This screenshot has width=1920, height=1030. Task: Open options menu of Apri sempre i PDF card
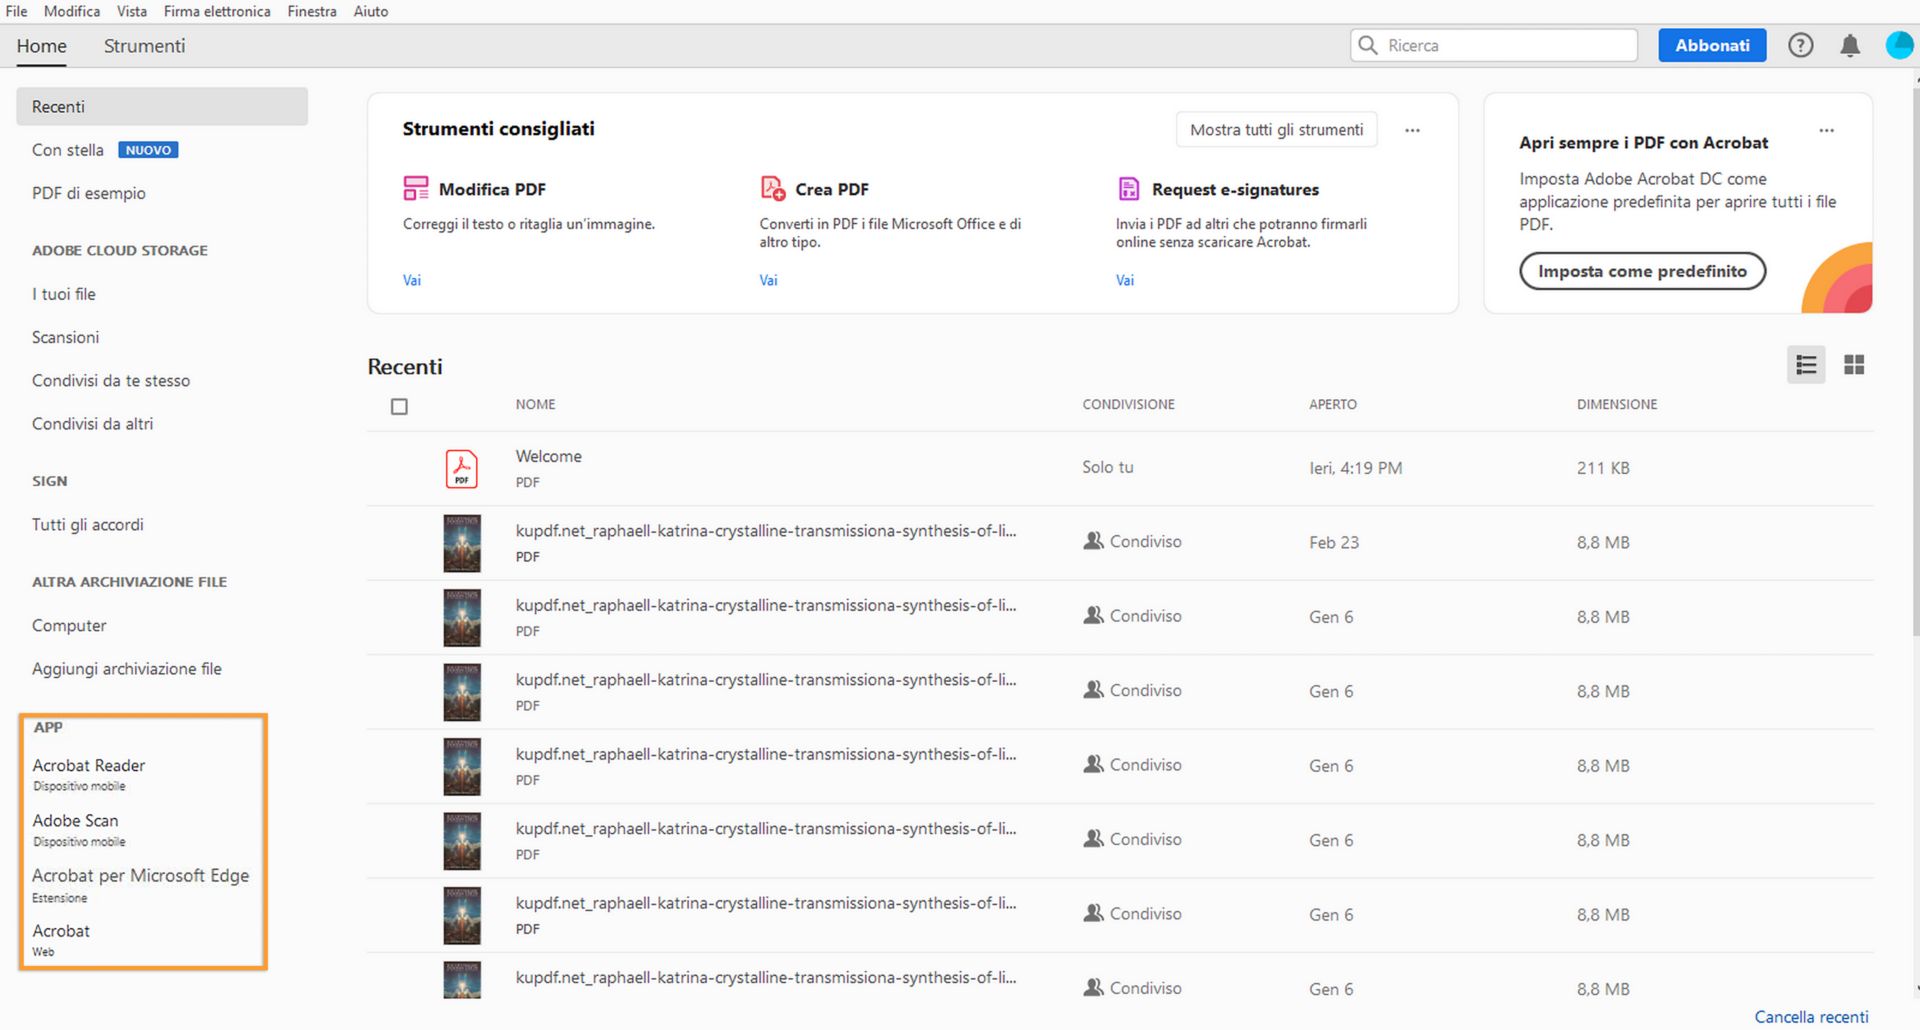(1826, 131)
